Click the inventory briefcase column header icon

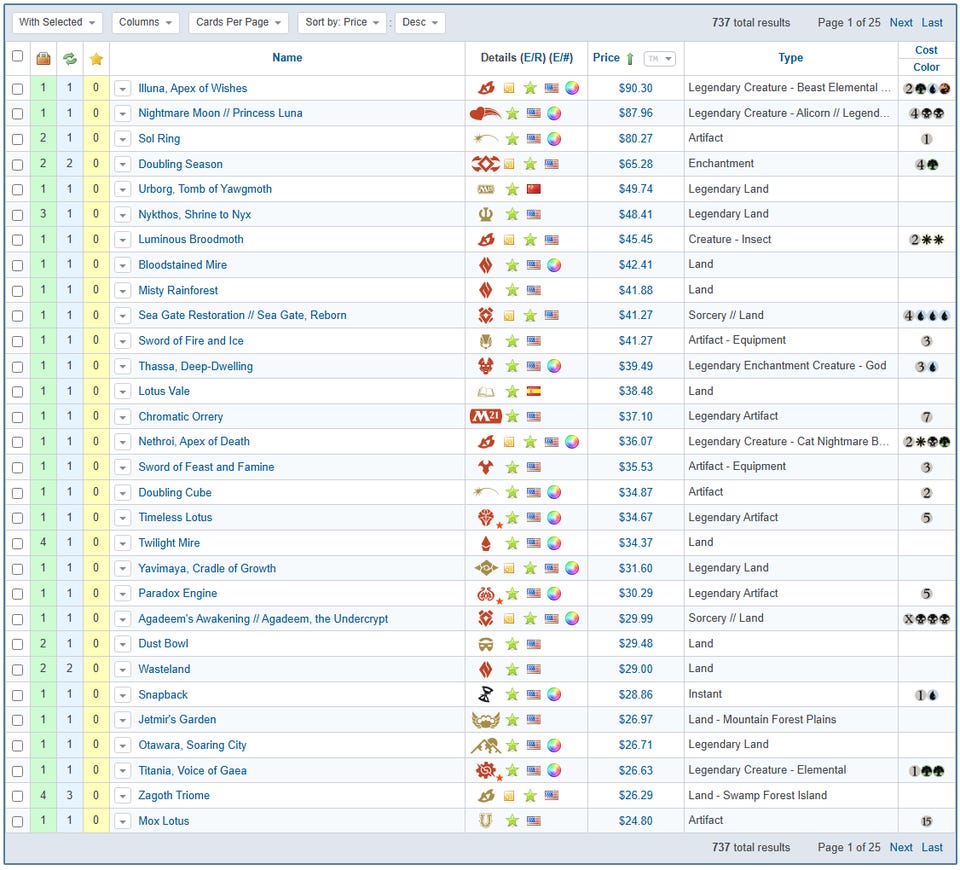pyautogui.click(x=43, y=59)
